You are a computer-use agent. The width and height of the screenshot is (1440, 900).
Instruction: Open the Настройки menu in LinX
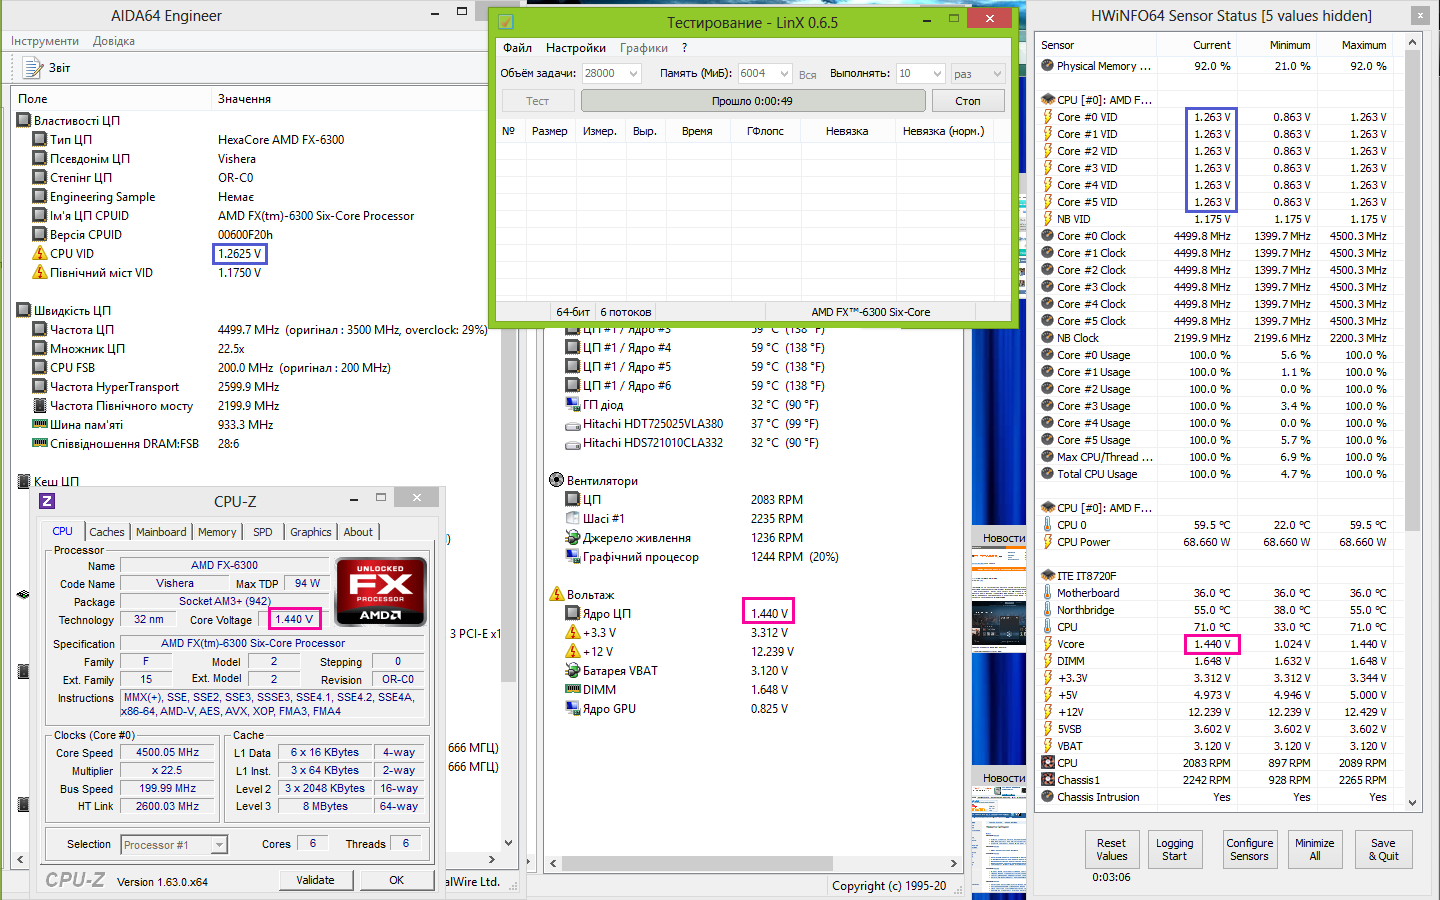[x=576, y=48]
